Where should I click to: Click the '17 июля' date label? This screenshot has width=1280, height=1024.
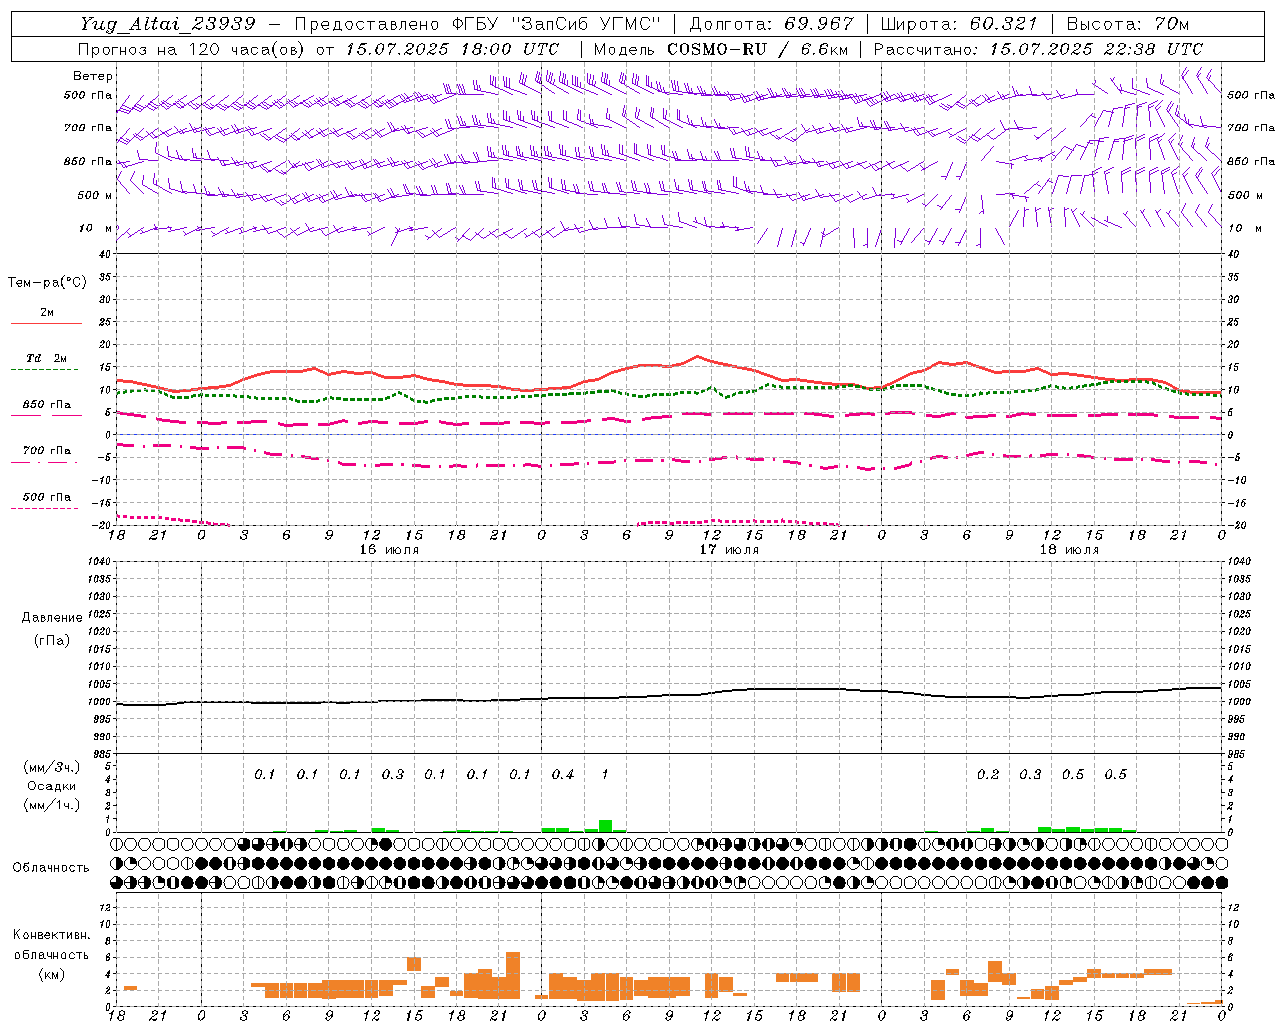pyautogui.click(x=729, y=549)
